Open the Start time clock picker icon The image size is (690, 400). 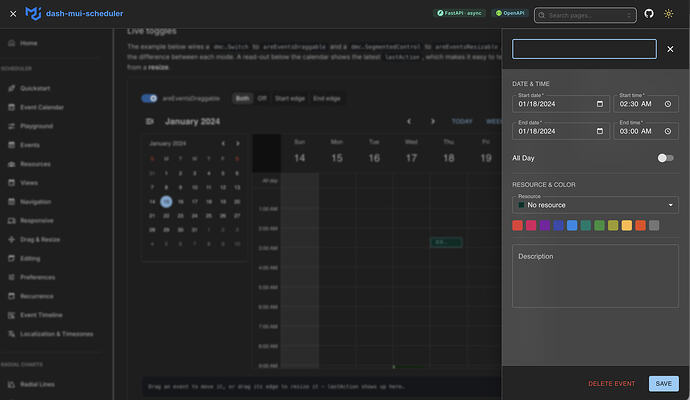click(x=668, y=104)
